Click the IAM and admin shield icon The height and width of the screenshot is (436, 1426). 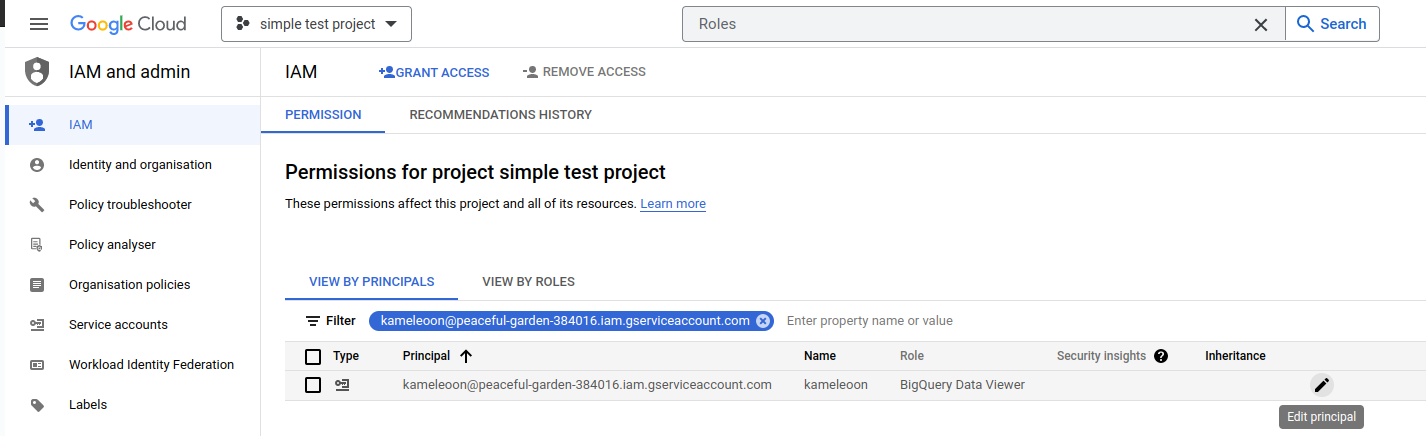(37, 72)
